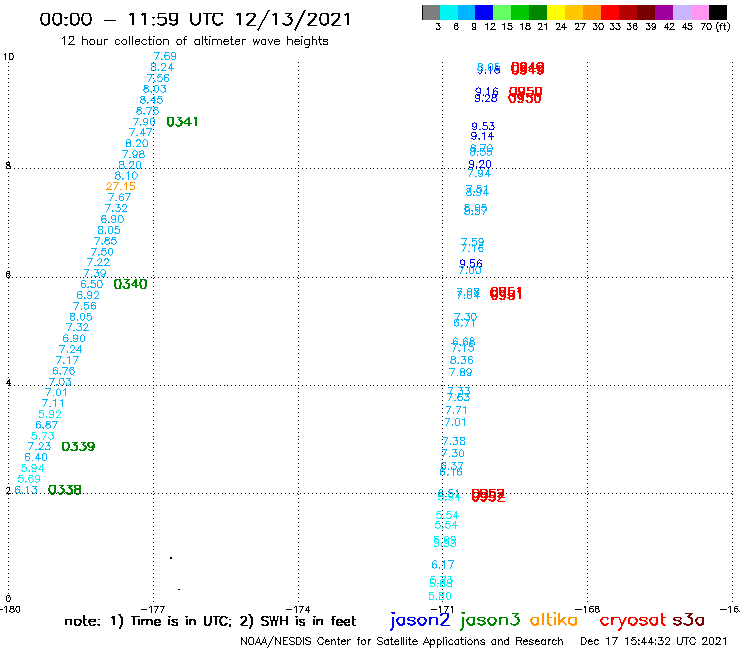Click wave height value 6.40

tap(36, 457)
